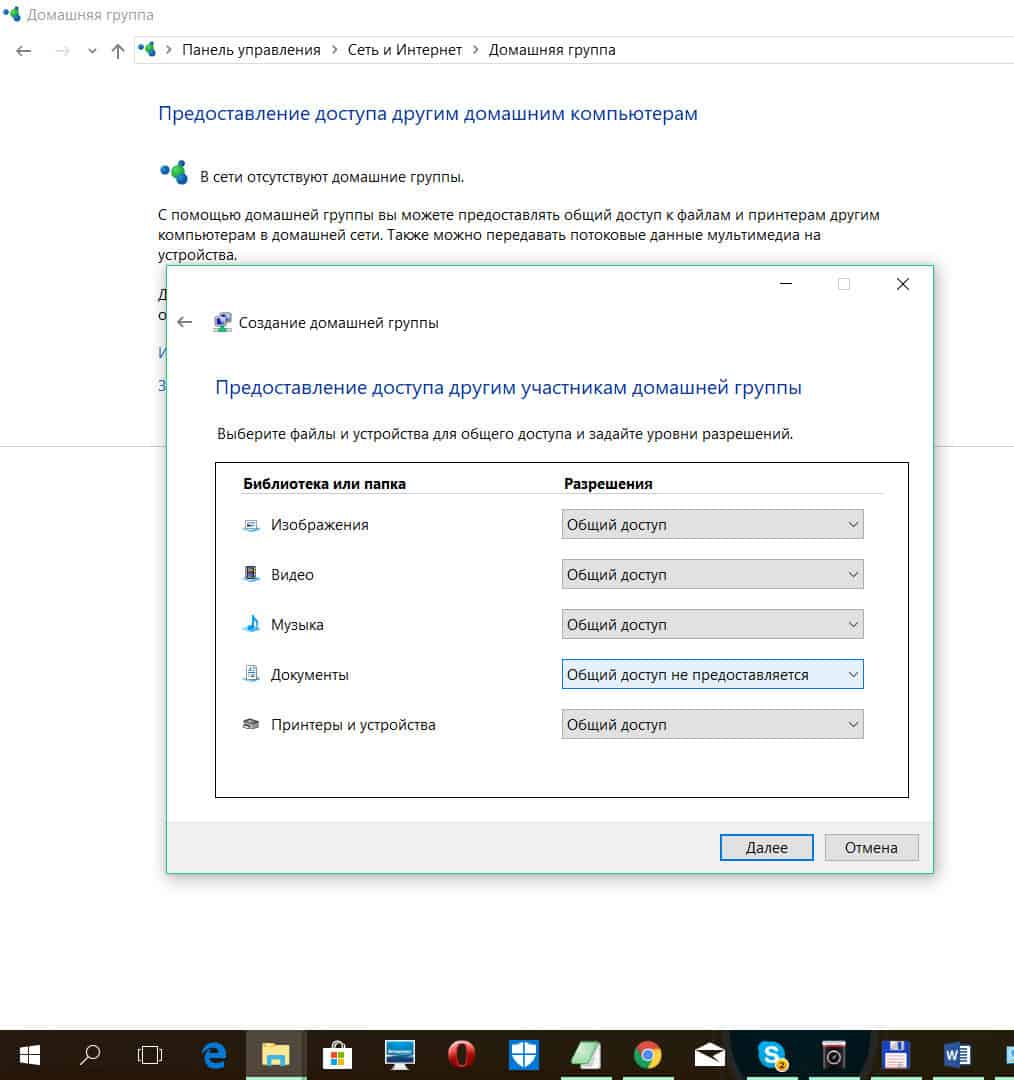Screen dimensions: 1014x1080
Task: Open recent locations chevron in navigation bar
Action: (92, 50)
